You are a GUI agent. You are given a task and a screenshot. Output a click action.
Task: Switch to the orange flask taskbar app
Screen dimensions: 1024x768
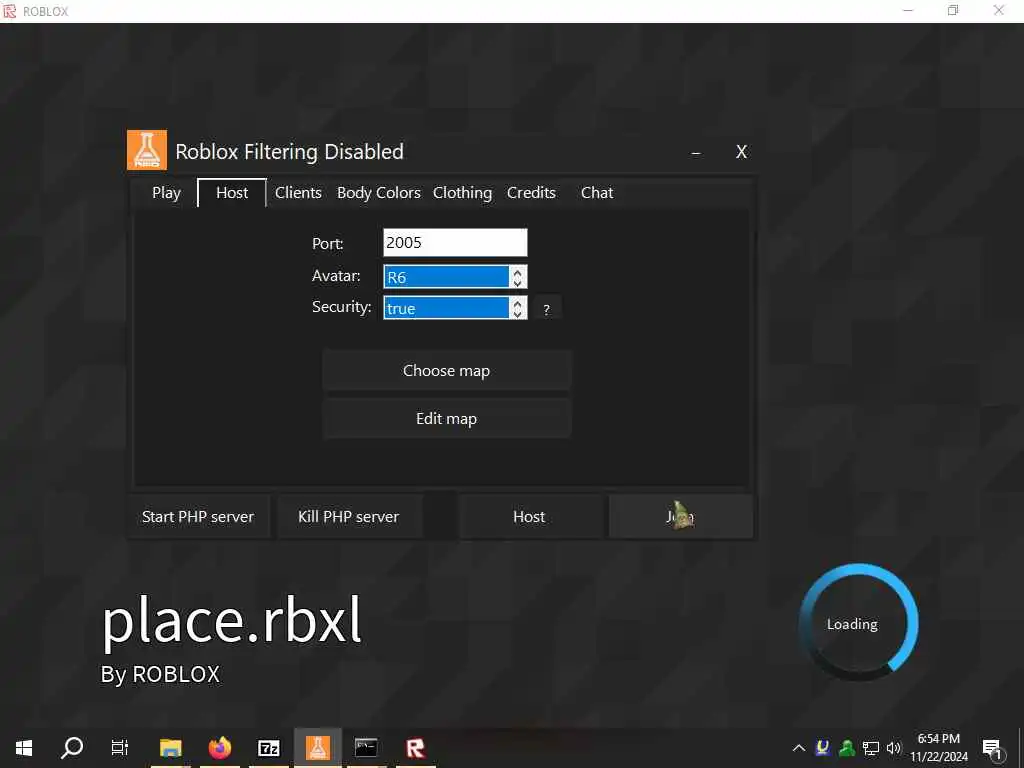pos(318,748)
